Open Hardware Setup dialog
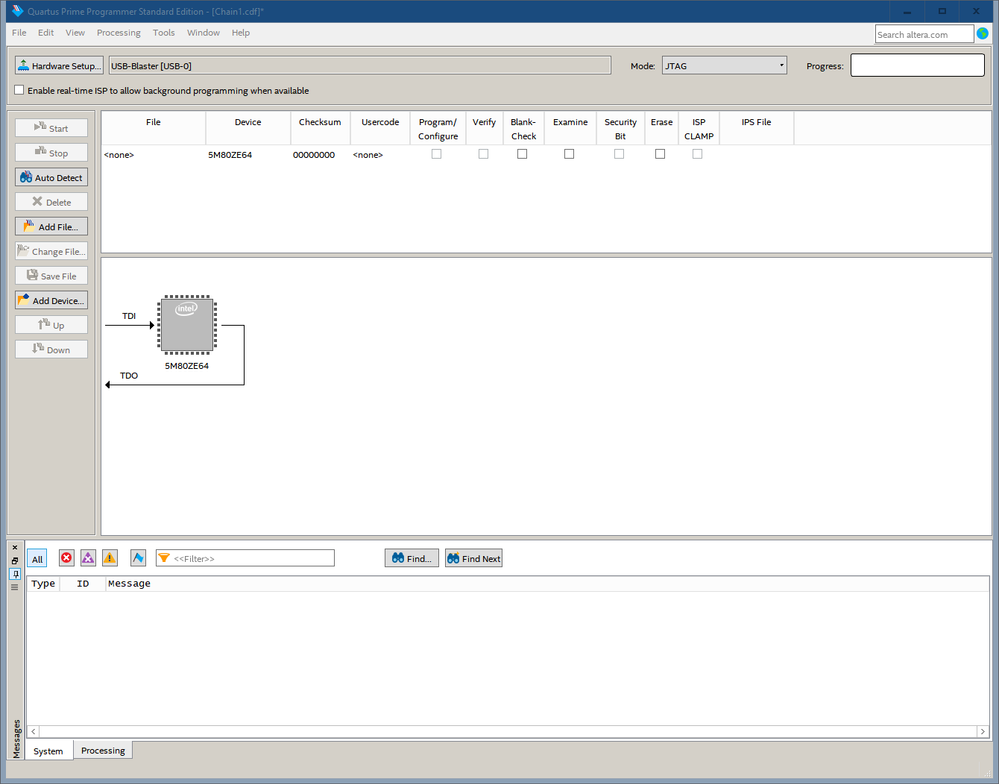The image size is (999, 784). pyautogui.click(x=59, y=66)
